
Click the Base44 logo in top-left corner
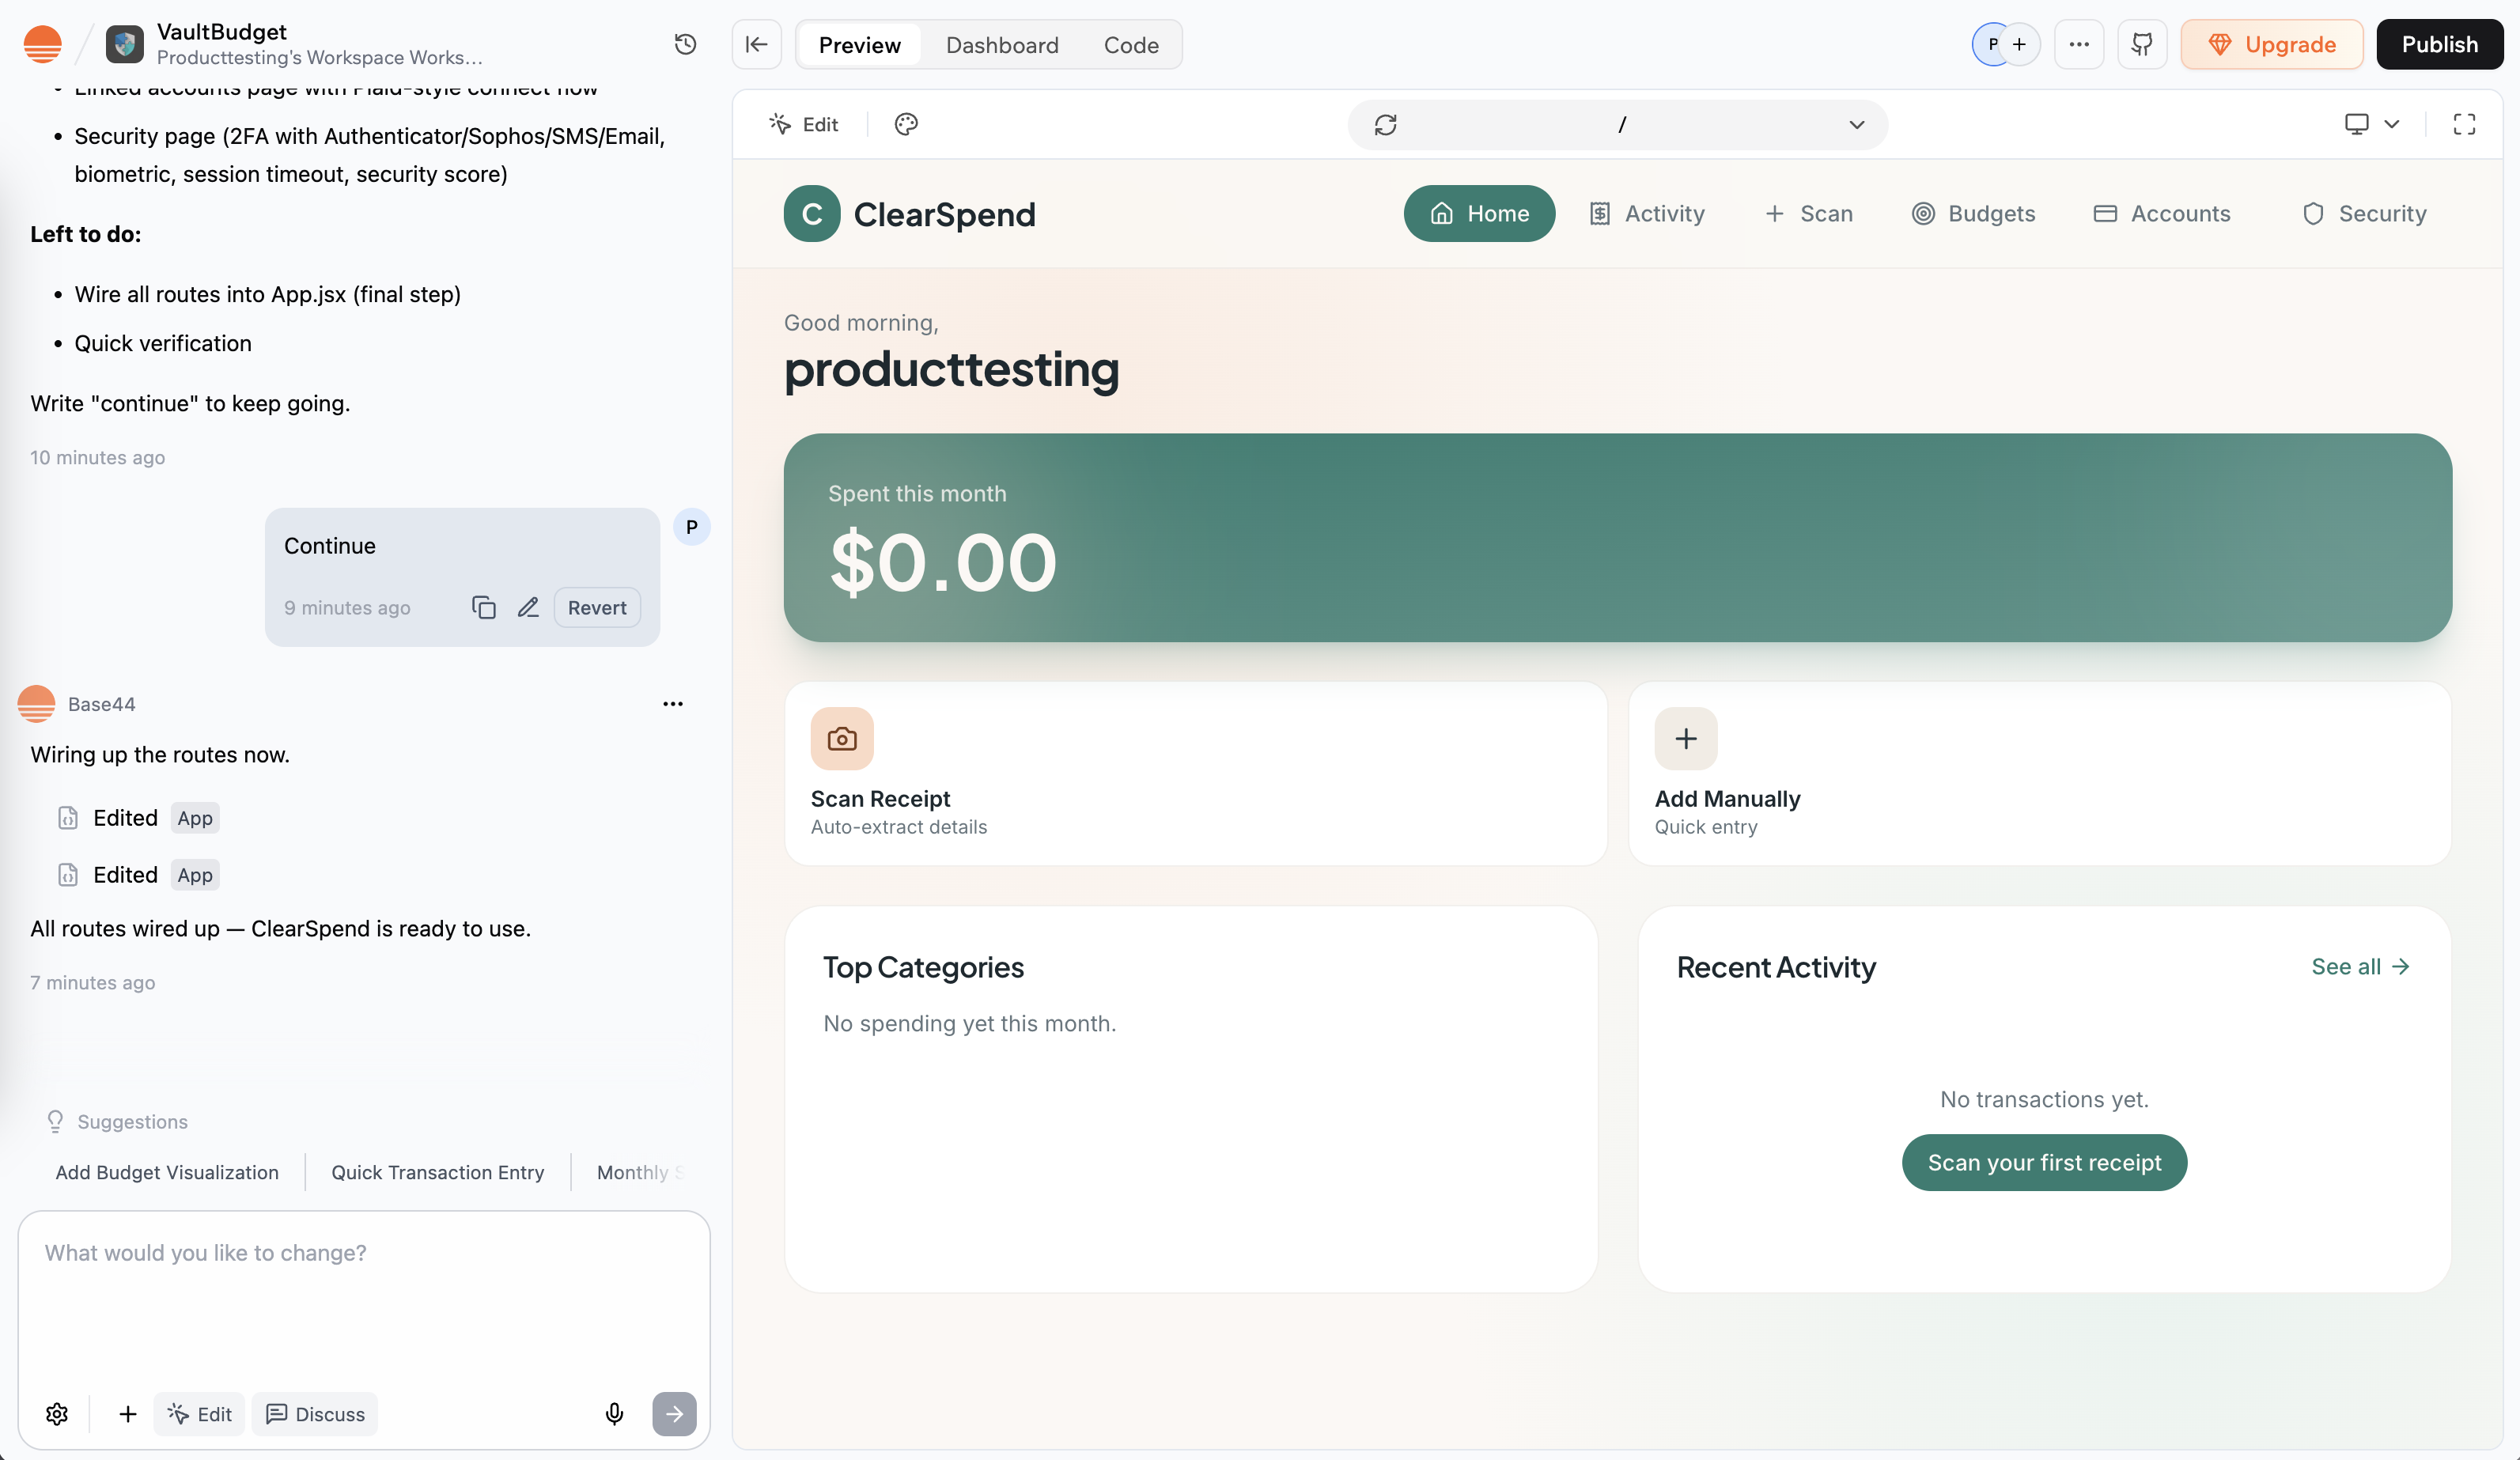pos(42,44)
